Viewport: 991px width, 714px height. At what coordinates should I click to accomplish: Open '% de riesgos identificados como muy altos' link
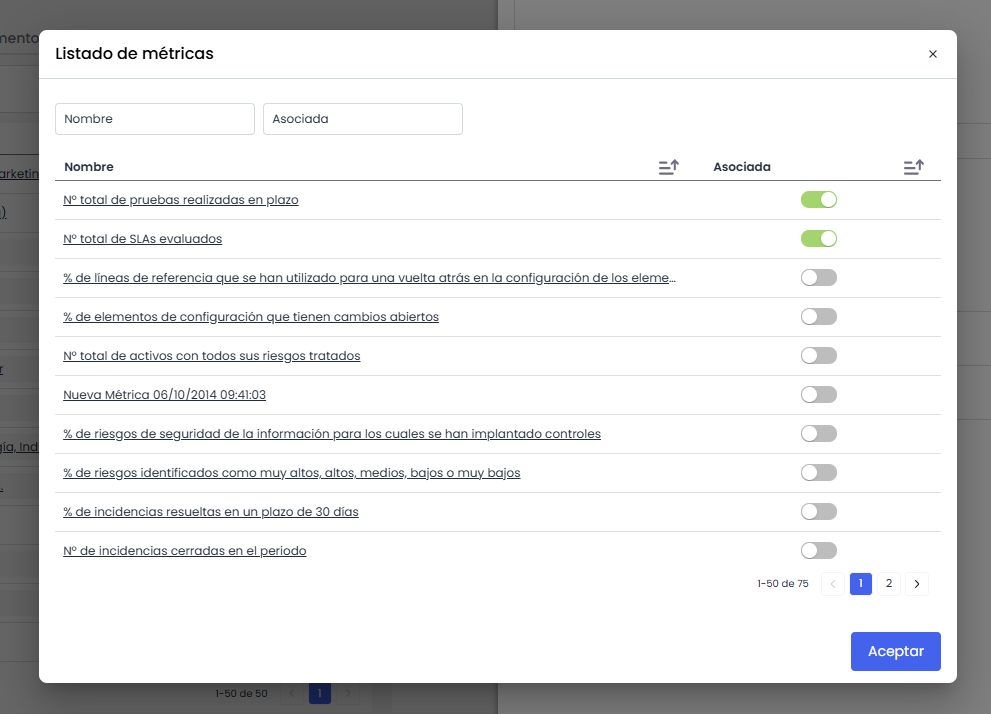[x=291, y=473]
